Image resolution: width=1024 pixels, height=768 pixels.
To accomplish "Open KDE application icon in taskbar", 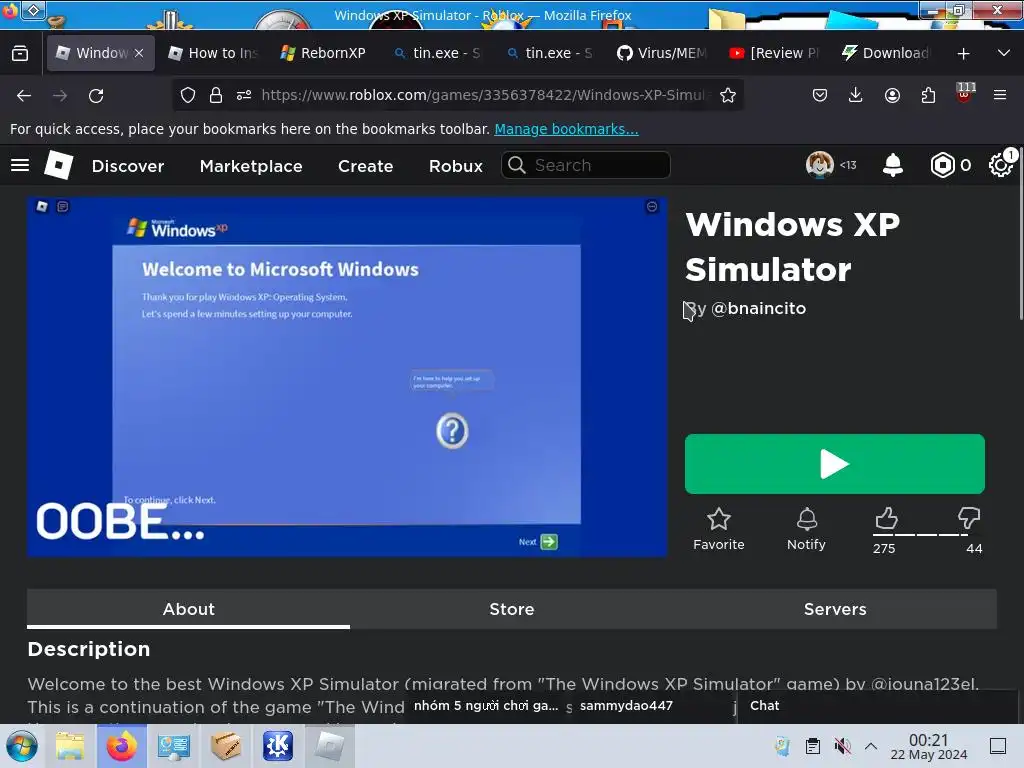I will pyautogui.click(x=278, y=746).
